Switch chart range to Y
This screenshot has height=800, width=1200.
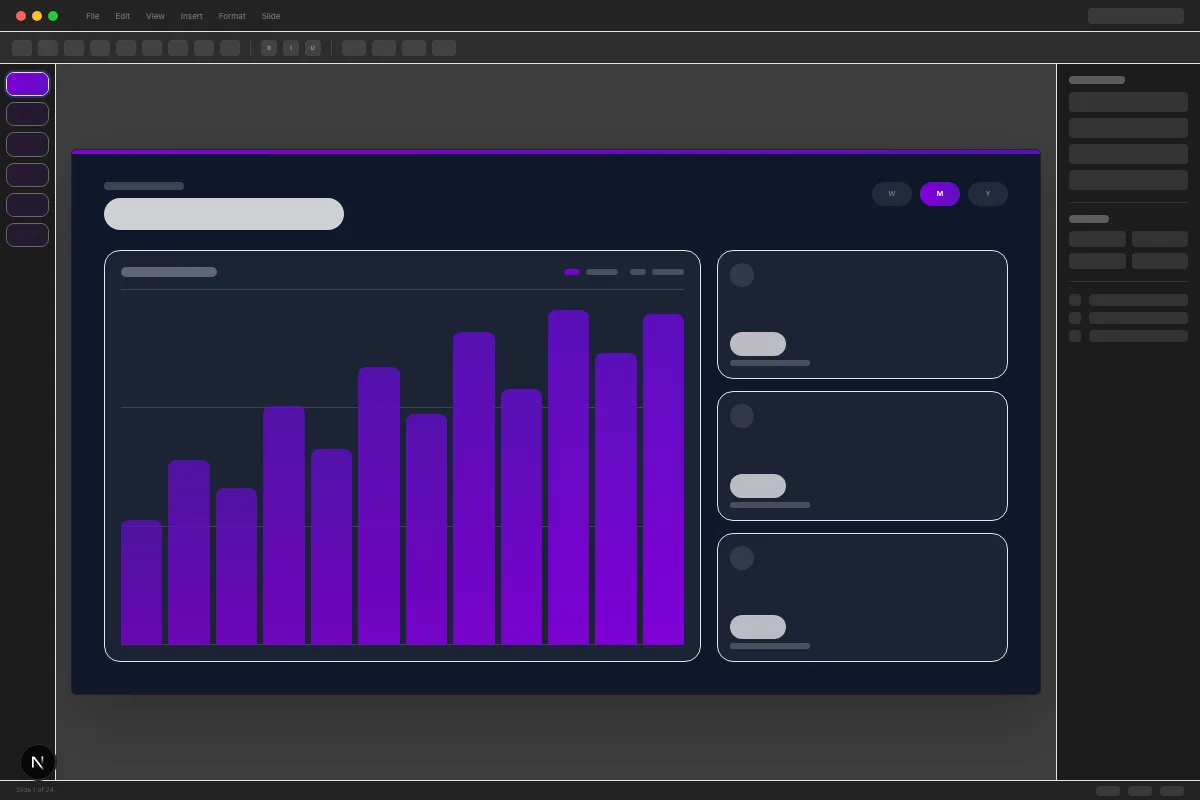[x=988, y=194]
